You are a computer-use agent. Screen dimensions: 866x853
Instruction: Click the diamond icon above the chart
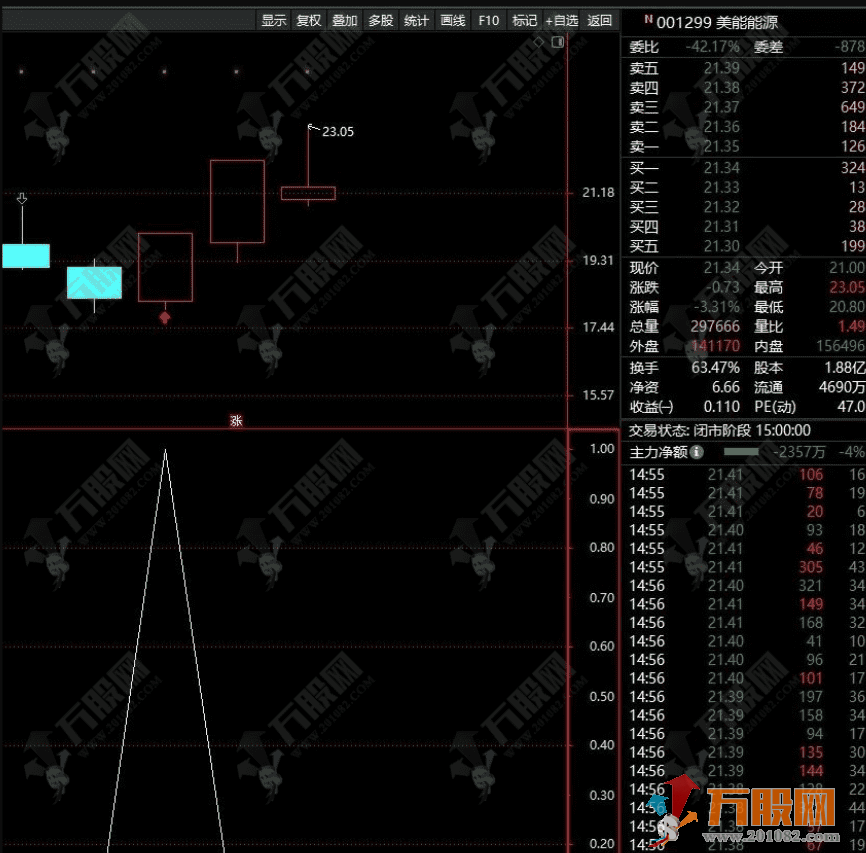pyautogui.click(x=539, y=42)
